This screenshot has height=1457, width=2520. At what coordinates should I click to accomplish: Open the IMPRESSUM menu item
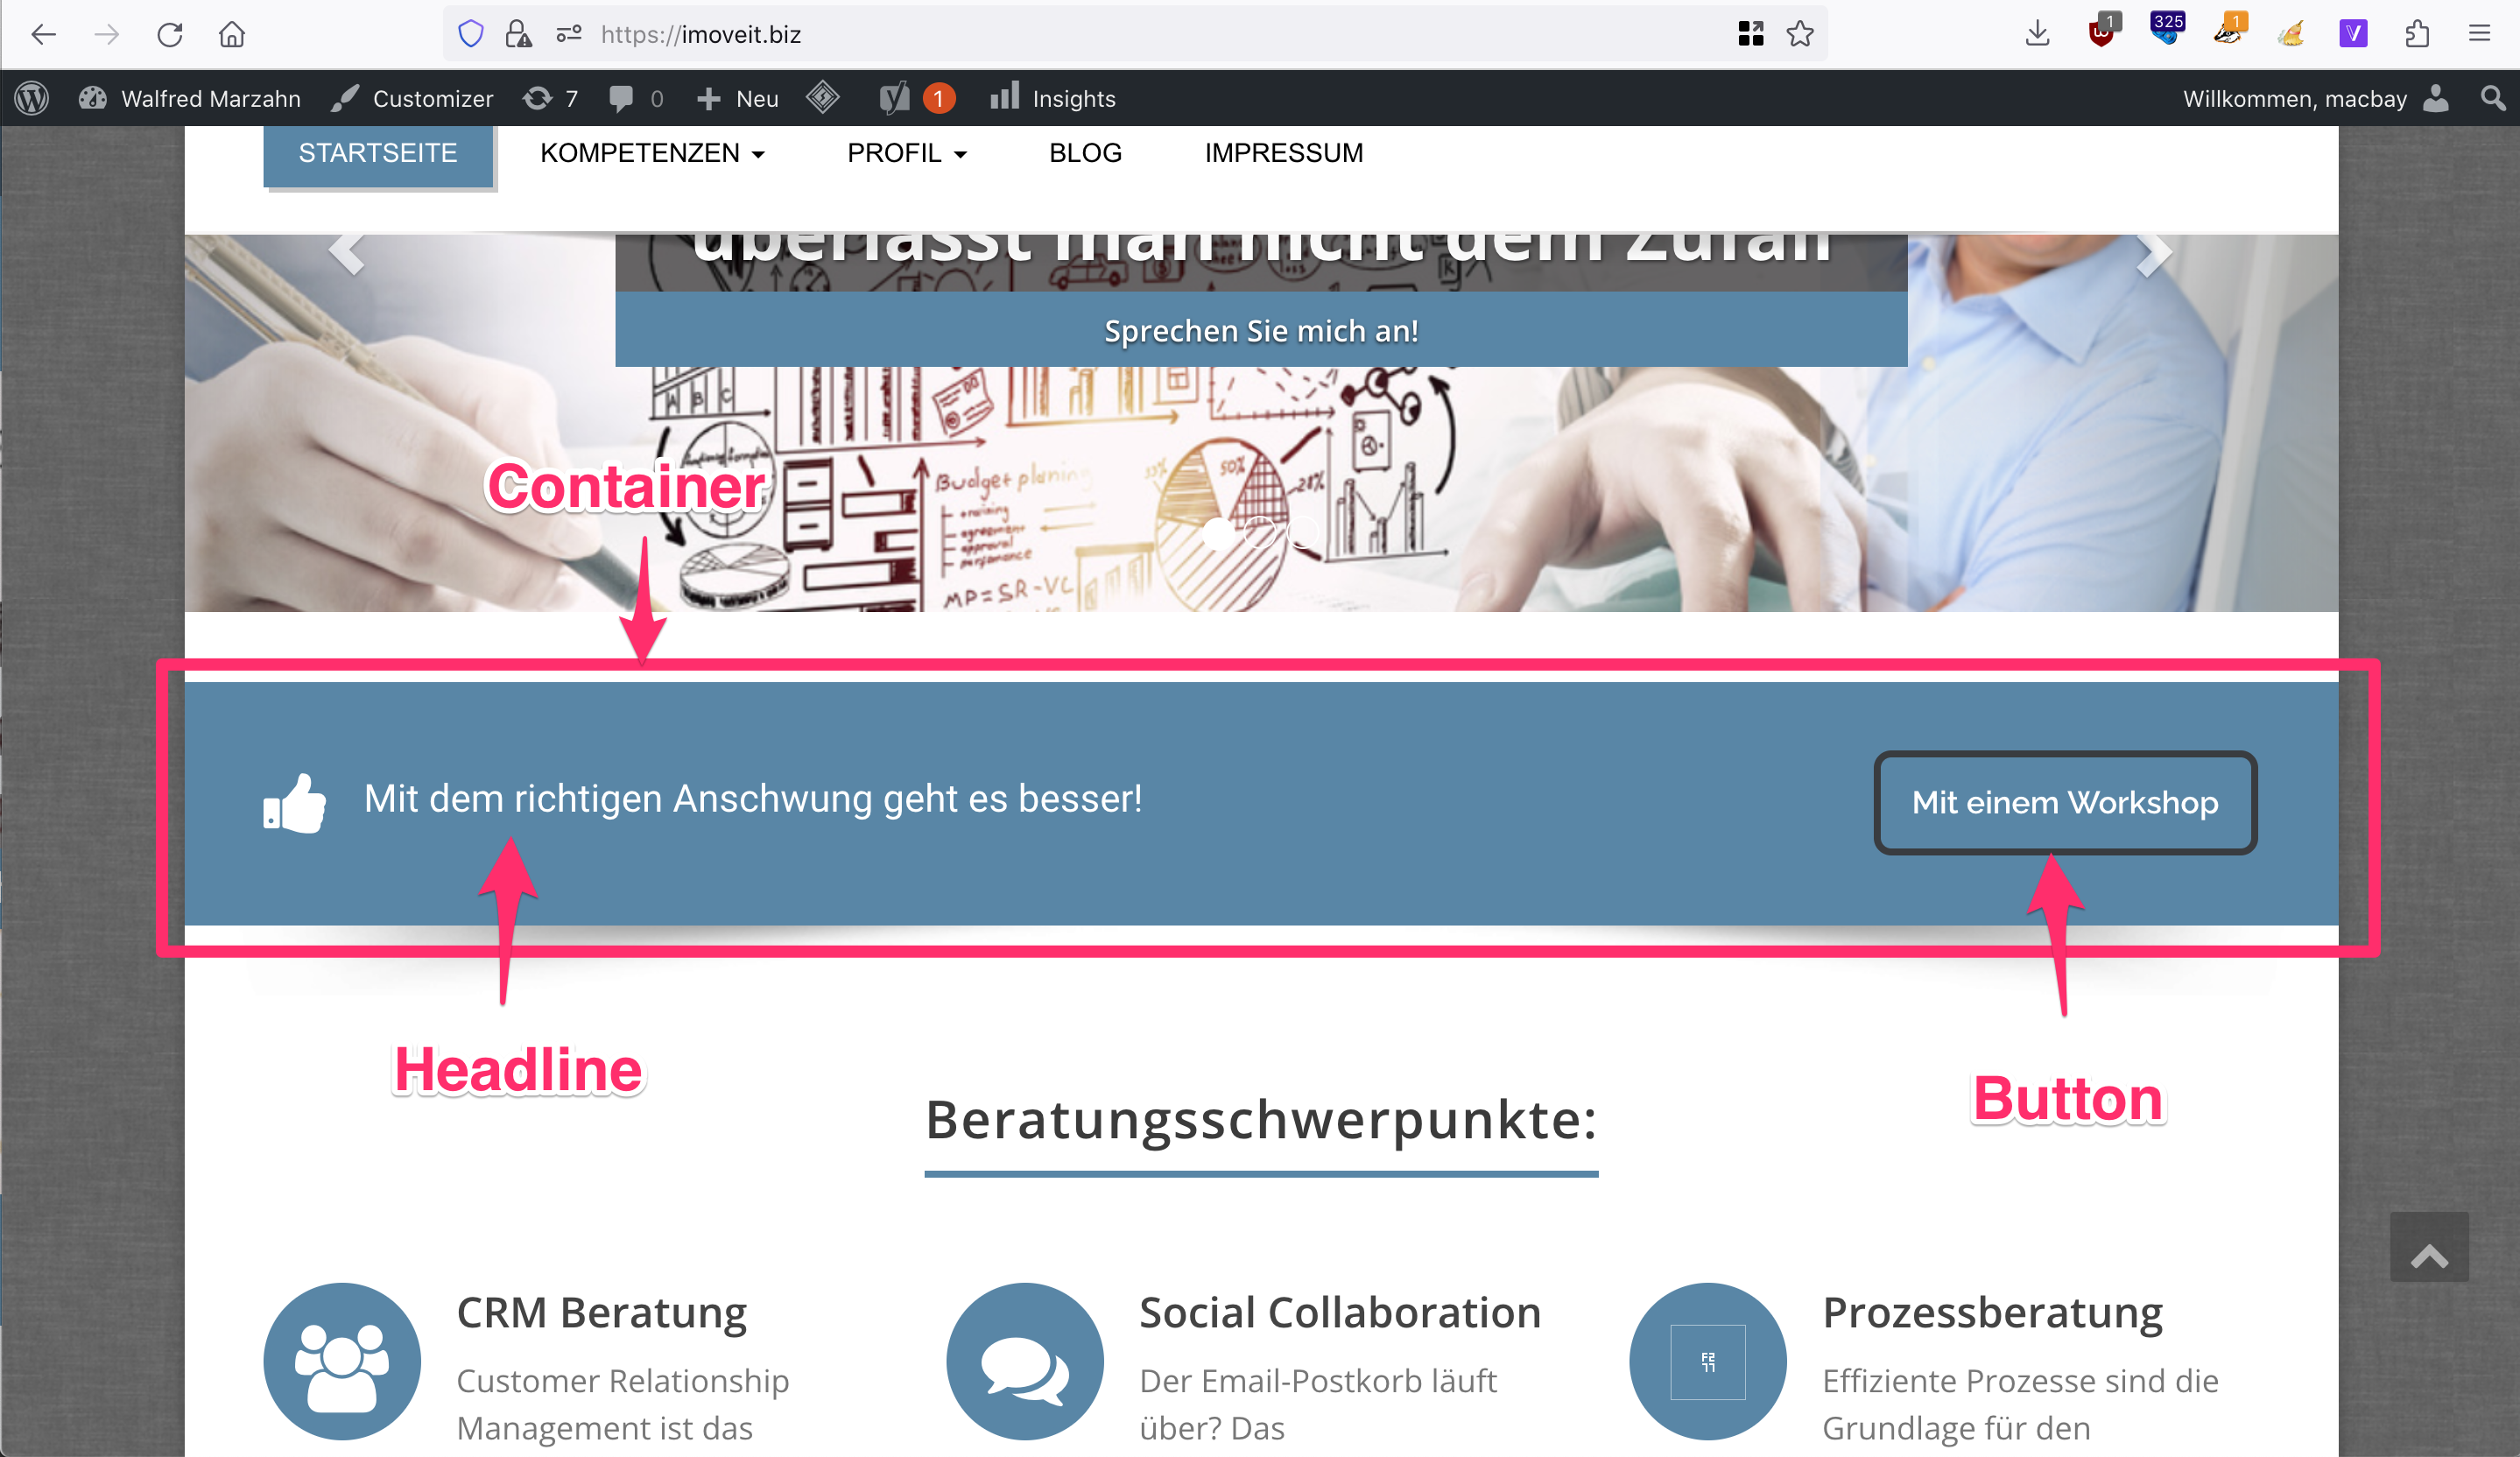click(x=1283, y=153)
